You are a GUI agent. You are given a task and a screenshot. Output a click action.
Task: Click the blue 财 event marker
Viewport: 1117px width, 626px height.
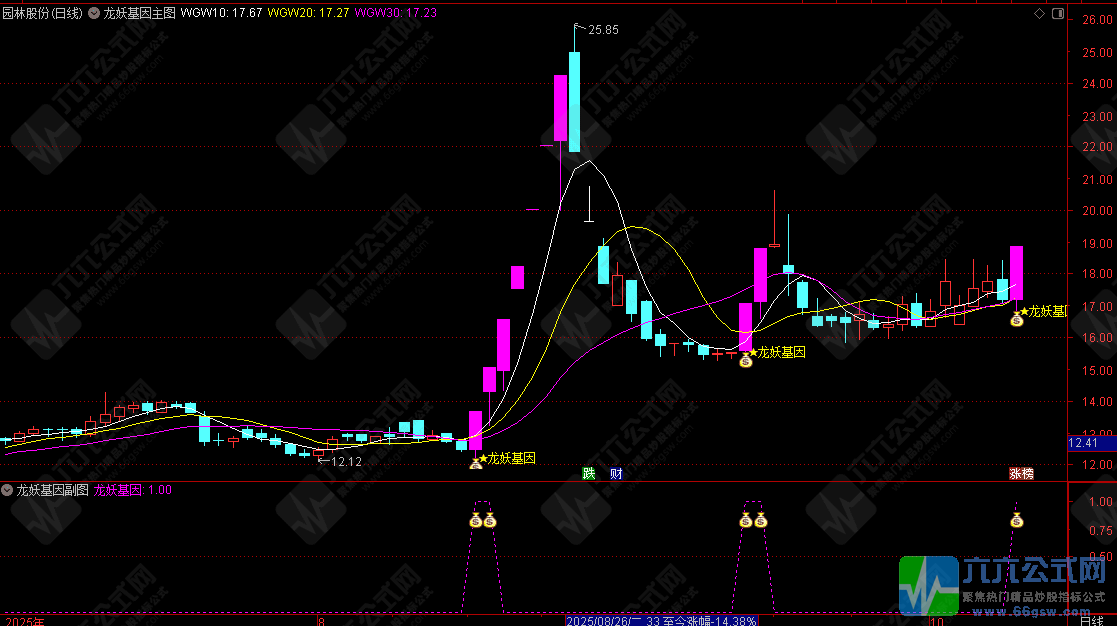point(616,473)
